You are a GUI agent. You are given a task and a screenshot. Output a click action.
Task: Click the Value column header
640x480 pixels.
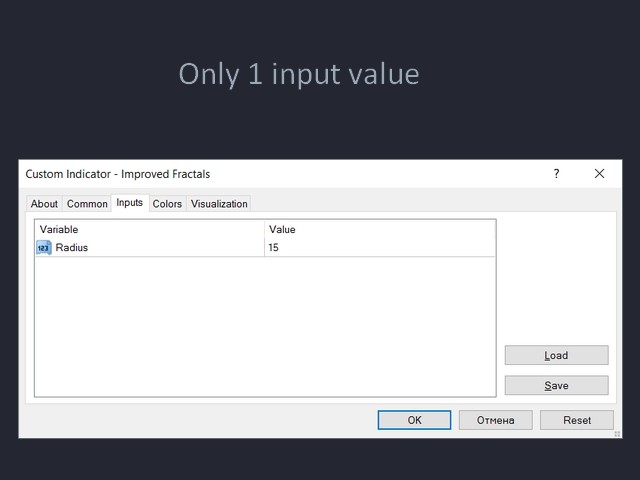point(380,229)
